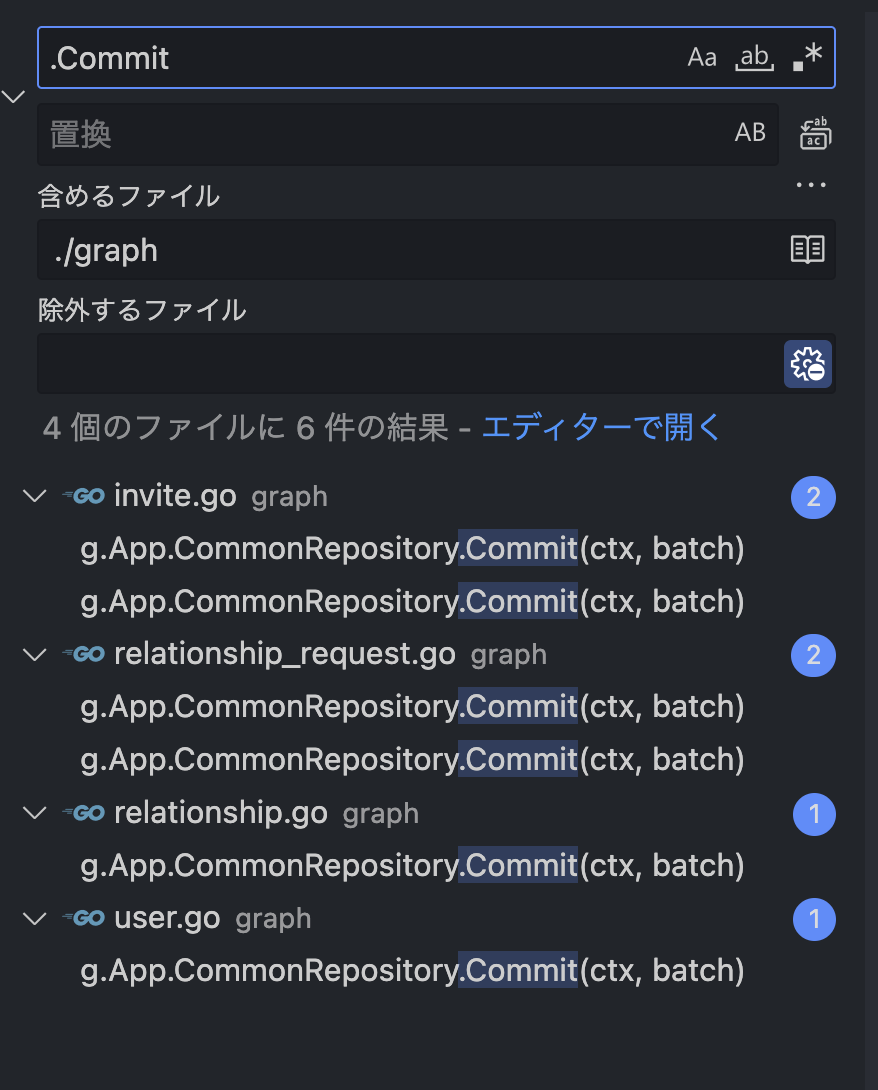Open second match in relationship_request.go
Image resolution: width=878 pixels, height=1090 pixels.
tap(412, 759)
